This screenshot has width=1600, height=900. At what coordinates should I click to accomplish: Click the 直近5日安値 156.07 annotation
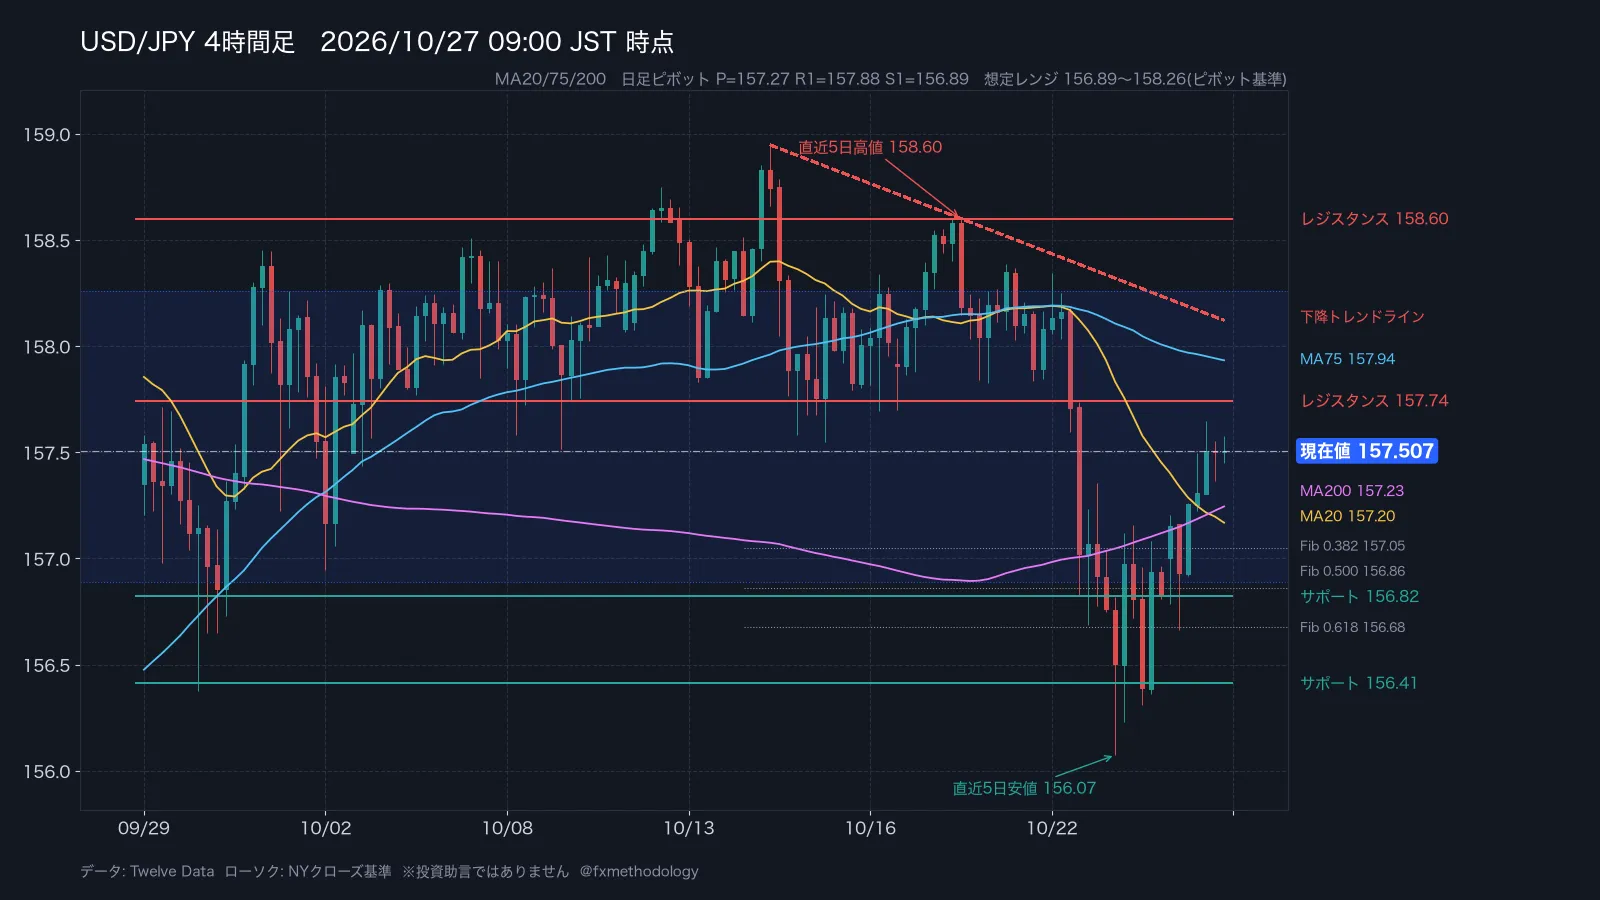(1024, 788)
